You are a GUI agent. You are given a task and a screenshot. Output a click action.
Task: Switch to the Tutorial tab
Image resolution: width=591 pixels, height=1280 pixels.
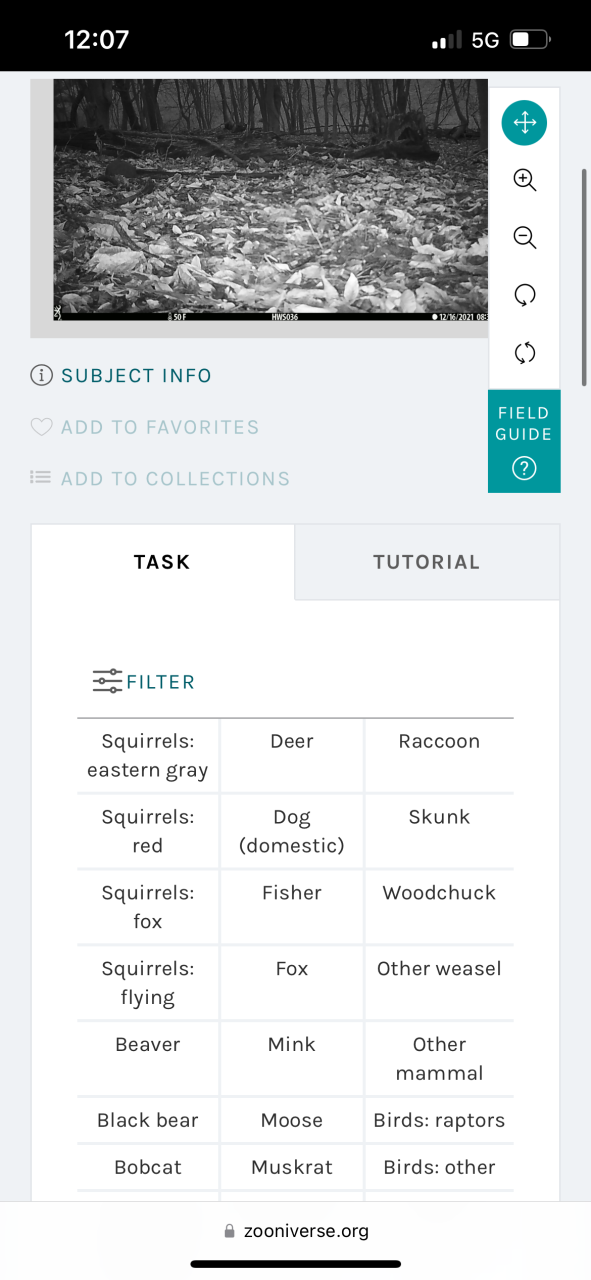point(427,562)
